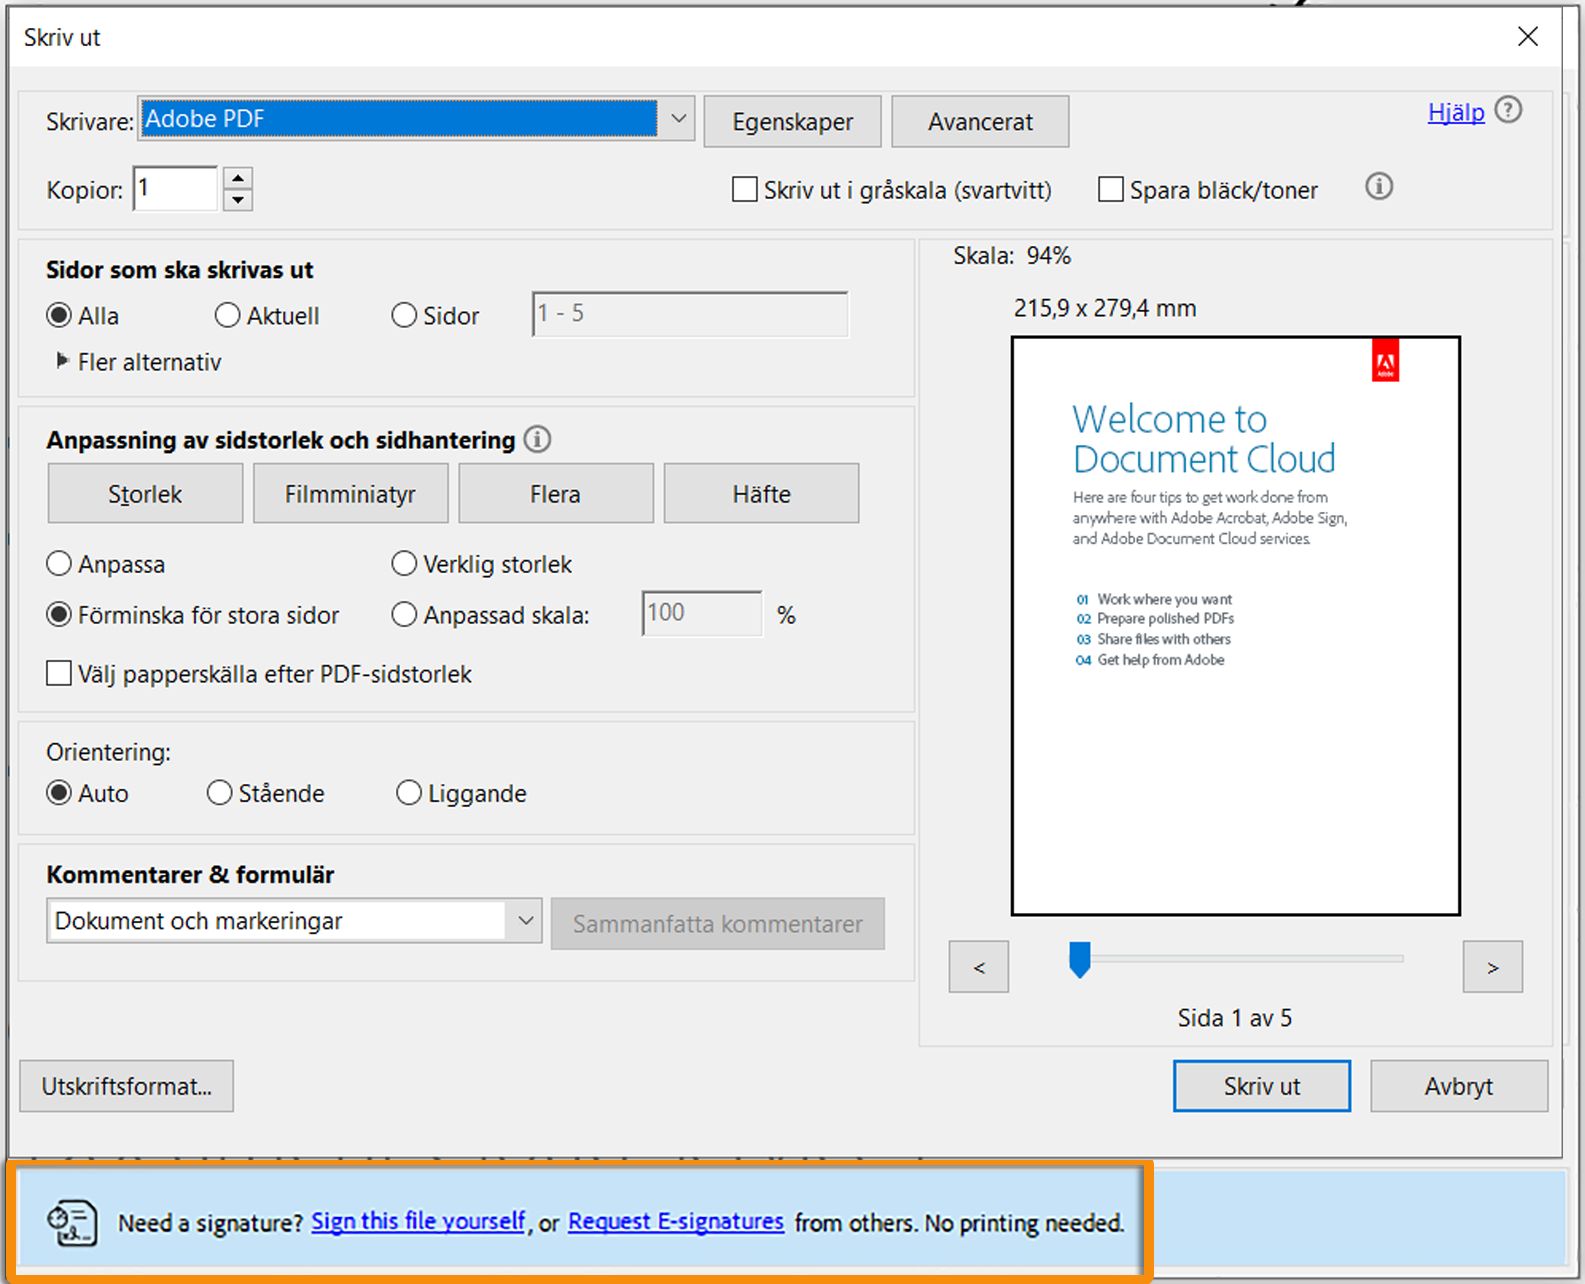The image size is (1585, 1284).
Task: Enable Skriv ut i gråskala checkbox
Action: 745,190
